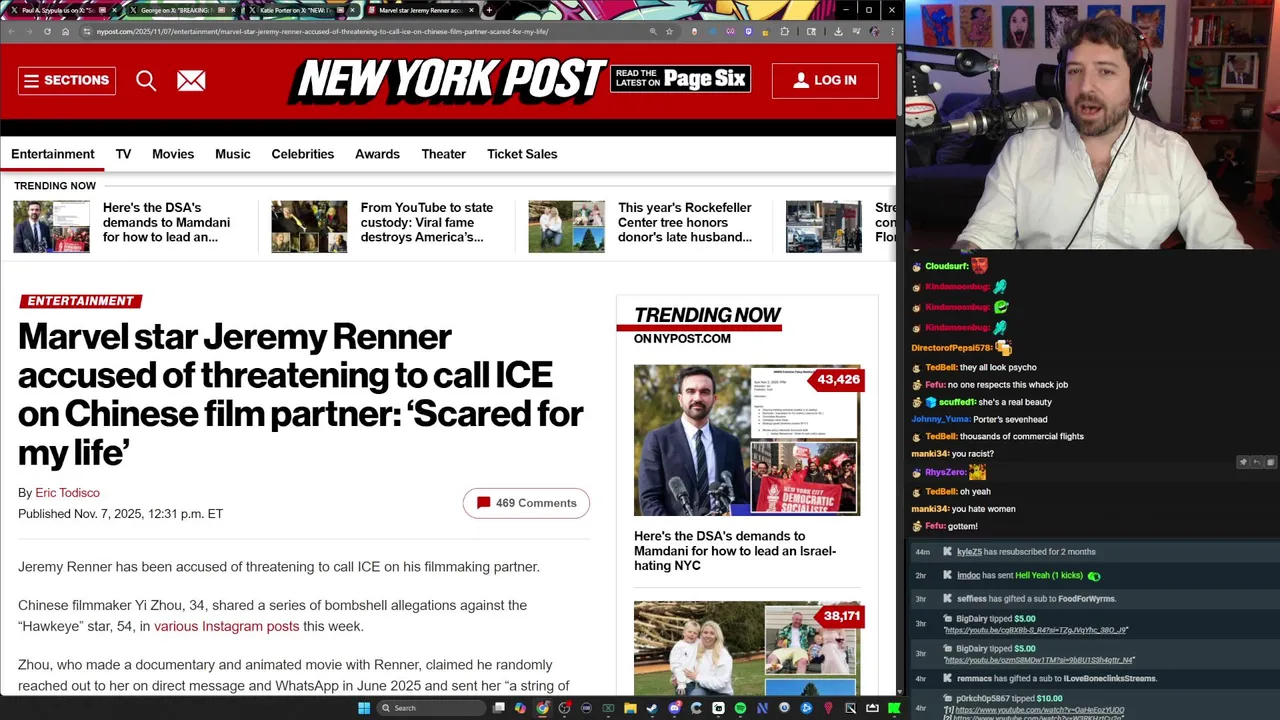The image size is (1280, 720).
Task: Click imdoc in Hell Yeah kicks row
Action: [968, 576]
